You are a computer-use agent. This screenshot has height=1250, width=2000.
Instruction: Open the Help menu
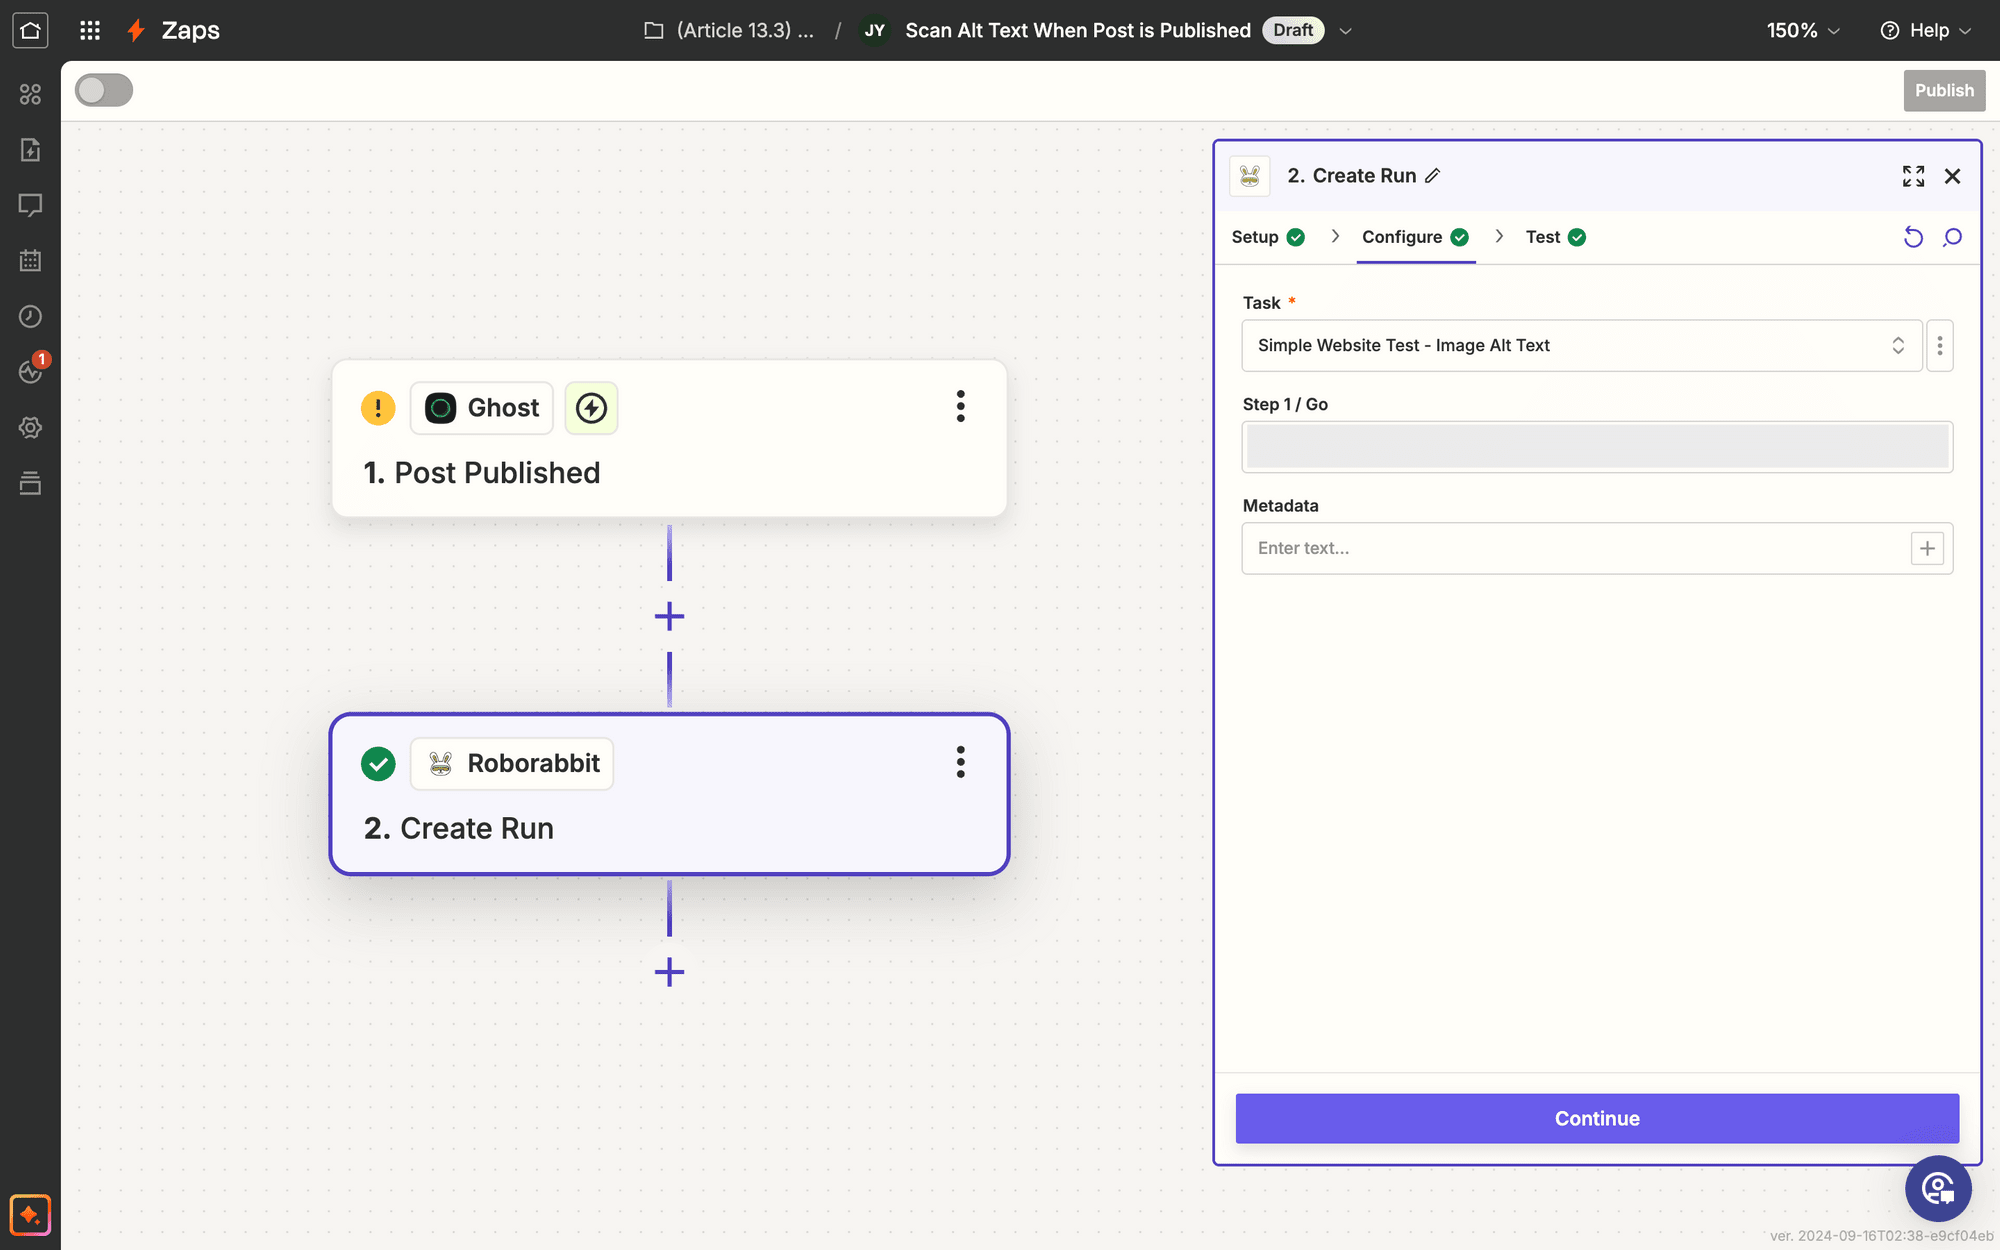pyautogui.click(x=1926, y=30)
